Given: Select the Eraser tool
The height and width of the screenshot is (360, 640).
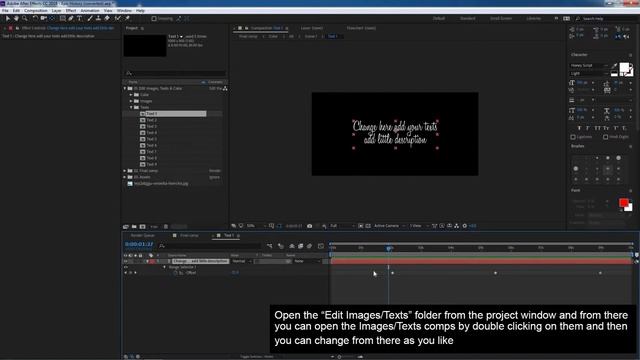Looking at the screenshot, I should click(x=107, y=18).
